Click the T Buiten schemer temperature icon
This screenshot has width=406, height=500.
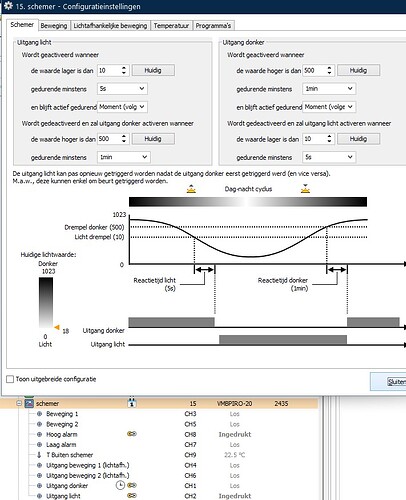point(39,455)
